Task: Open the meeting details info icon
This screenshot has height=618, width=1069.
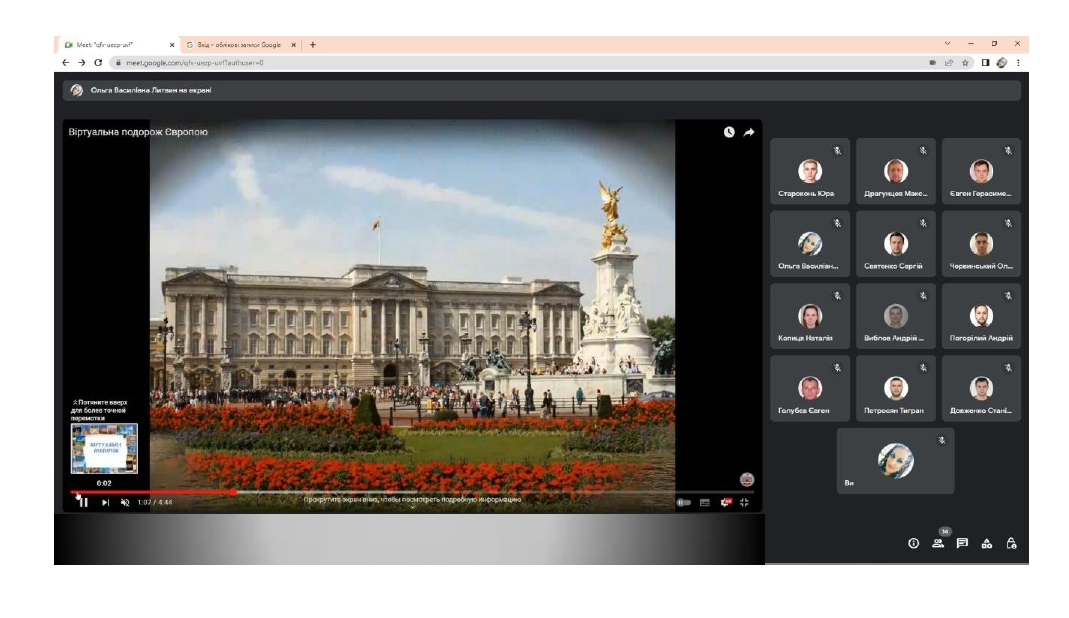Action: click(x=914, y=544)
